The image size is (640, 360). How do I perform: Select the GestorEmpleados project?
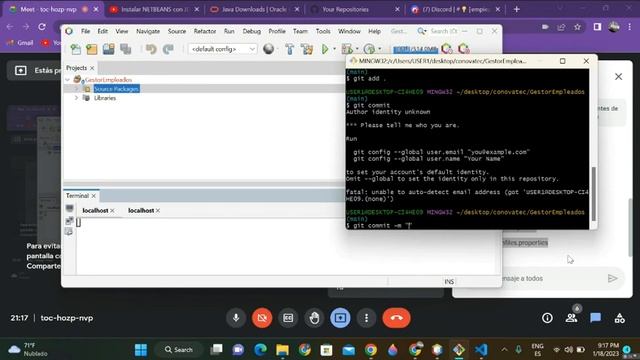coord(108,80)
